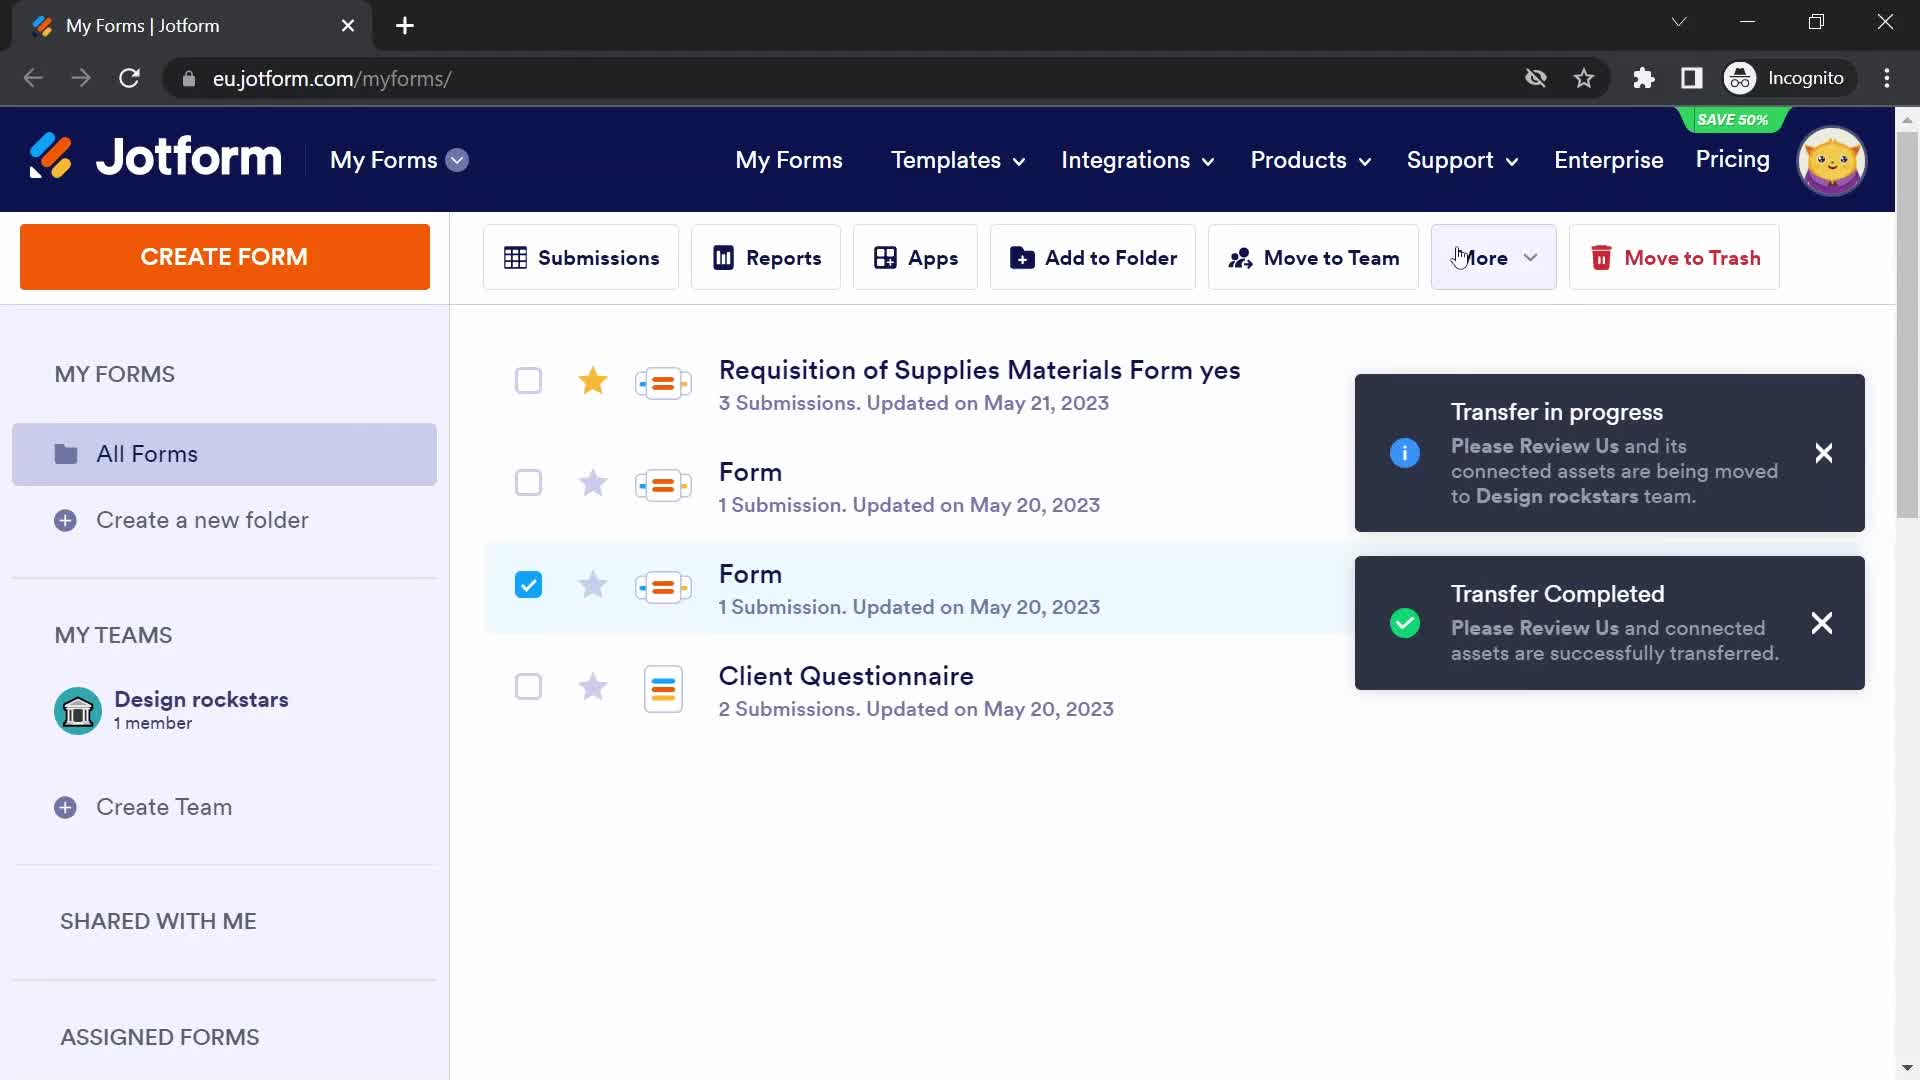
Task: Dismiss the Transfer in progress notification
Action: click(1824, 453)
